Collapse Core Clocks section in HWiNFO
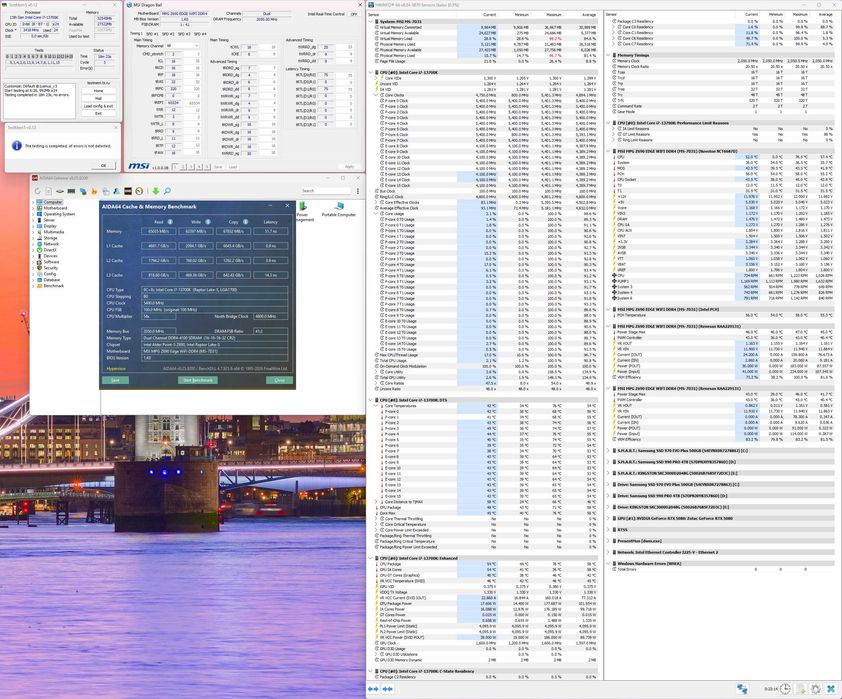 point(376,95)
